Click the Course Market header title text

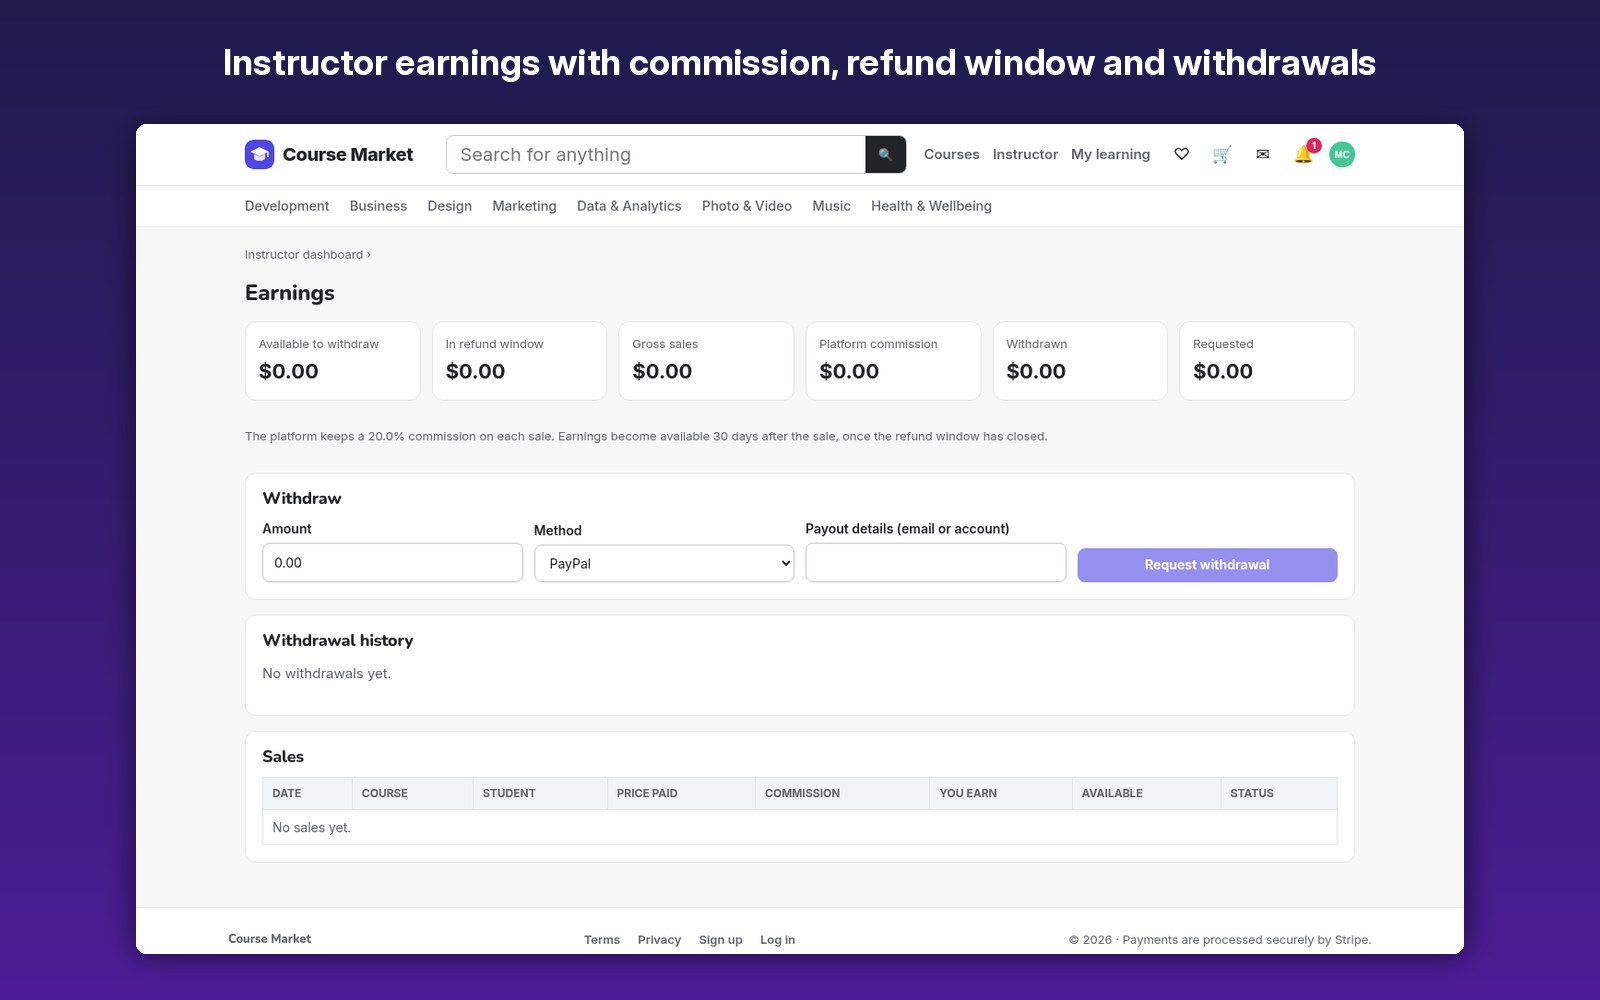[x=348, y=154]
